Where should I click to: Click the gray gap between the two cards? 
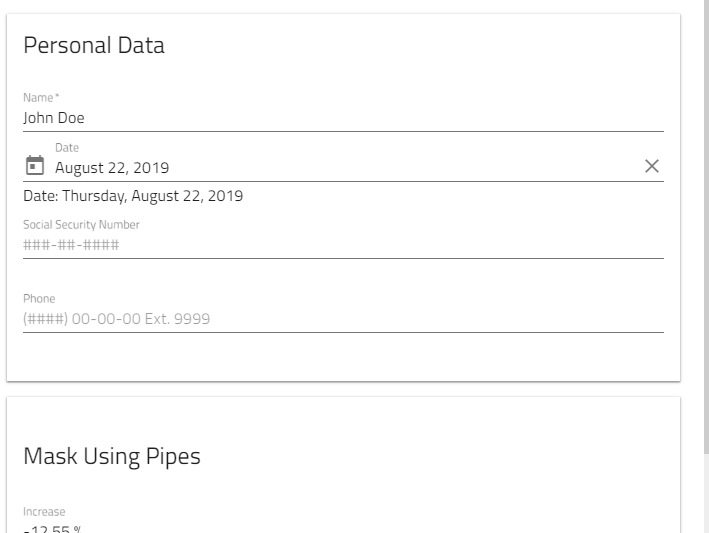click(340, 389)
